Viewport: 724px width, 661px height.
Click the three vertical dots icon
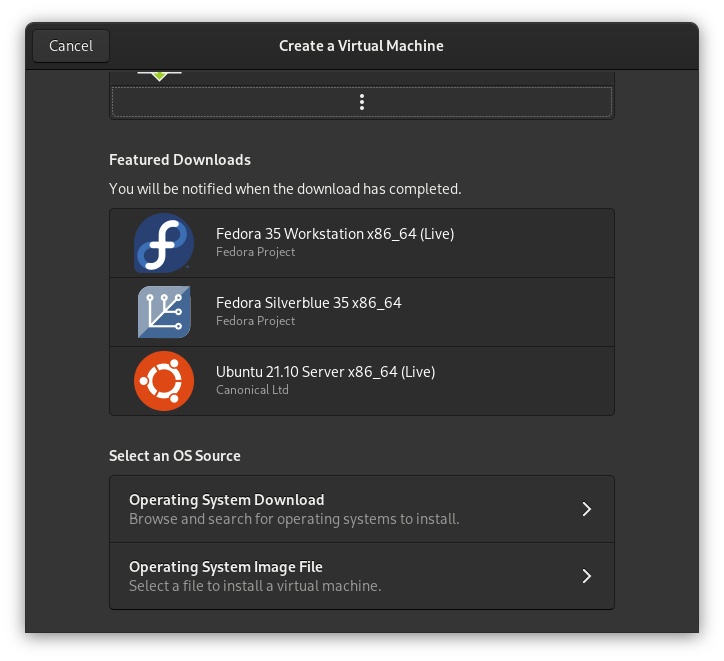click(362, 102)
